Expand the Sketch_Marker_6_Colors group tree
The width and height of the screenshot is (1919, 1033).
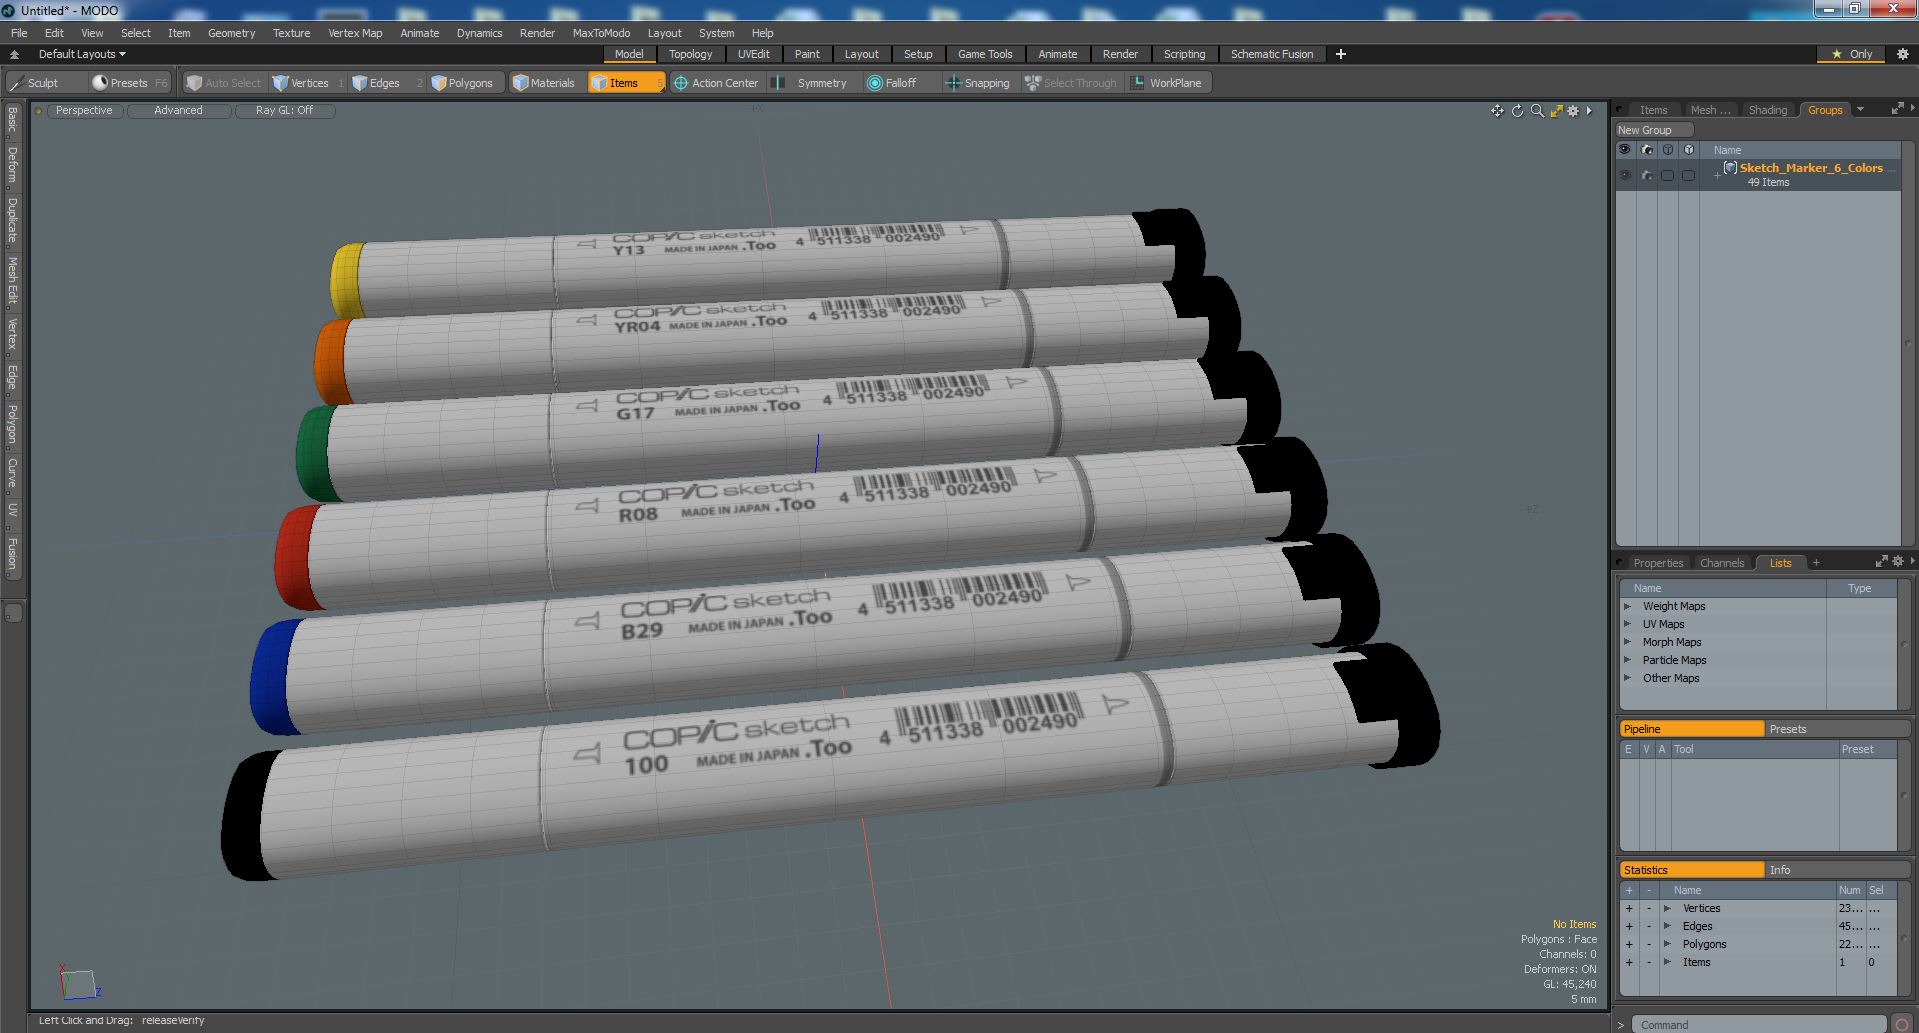(x=1717, y=175)
